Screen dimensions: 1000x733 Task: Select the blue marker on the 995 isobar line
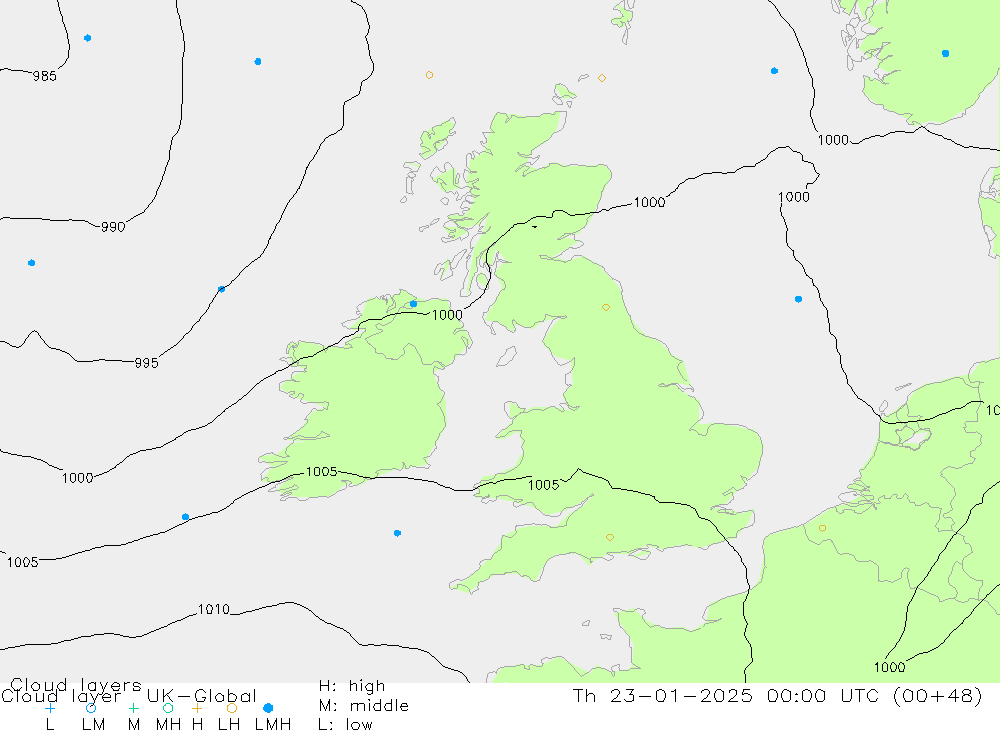coord(221,289)
